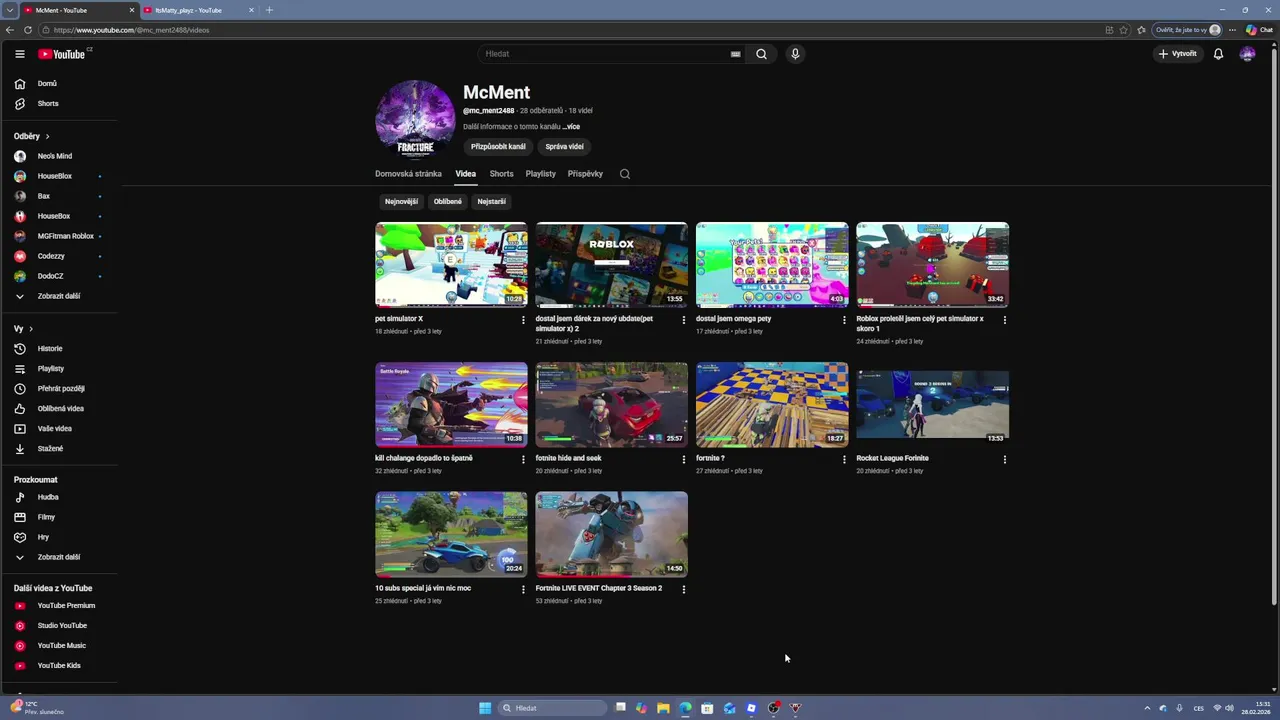The image size is (1280, 720).
Task: Show hidden system tray icons
Action: 1147,708
